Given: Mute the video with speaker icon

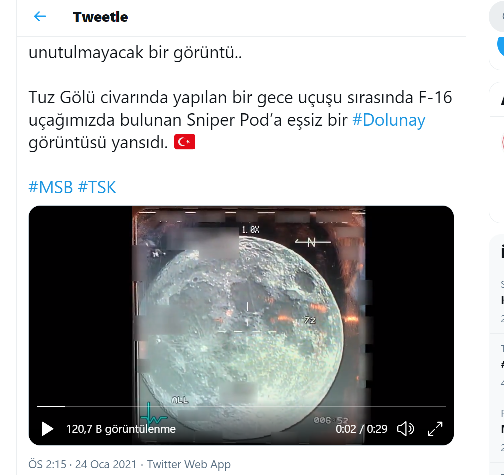Looking at the screenshot, I should click(x=405, y=429).
